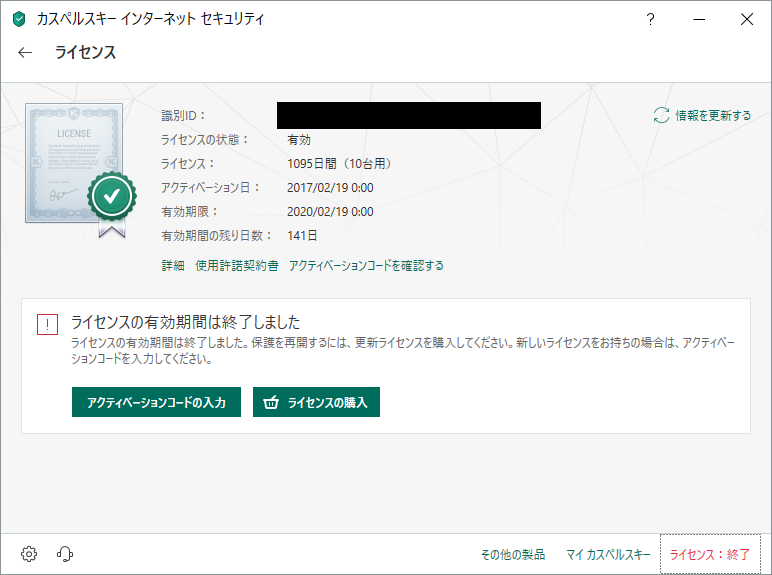The width and height of the screenshot is (772, 575).
Task: Click the Kaspersky shield logo in title bar
Action: [19, 19]
